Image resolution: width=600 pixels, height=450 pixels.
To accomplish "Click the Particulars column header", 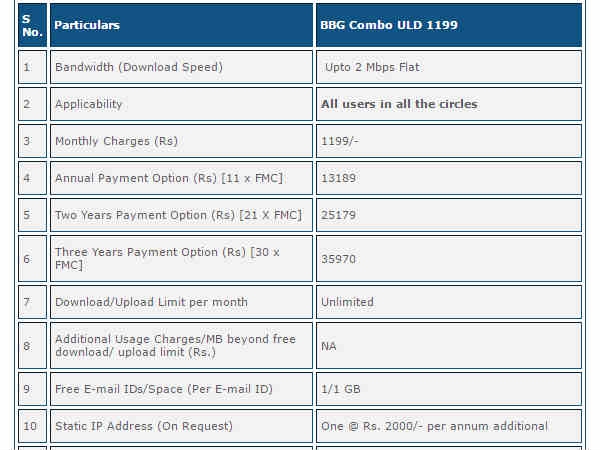I will pos(181,25).
